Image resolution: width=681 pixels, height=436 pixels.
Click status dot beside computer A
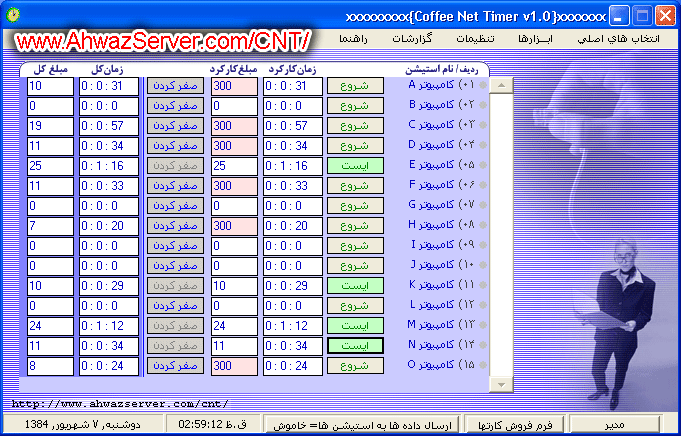click(483, 86)
